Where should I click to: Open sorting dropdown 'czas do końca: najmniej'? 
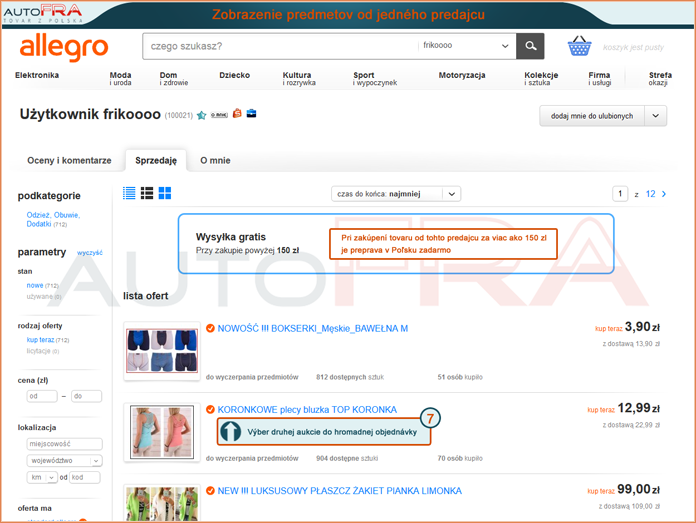[396, 194]
